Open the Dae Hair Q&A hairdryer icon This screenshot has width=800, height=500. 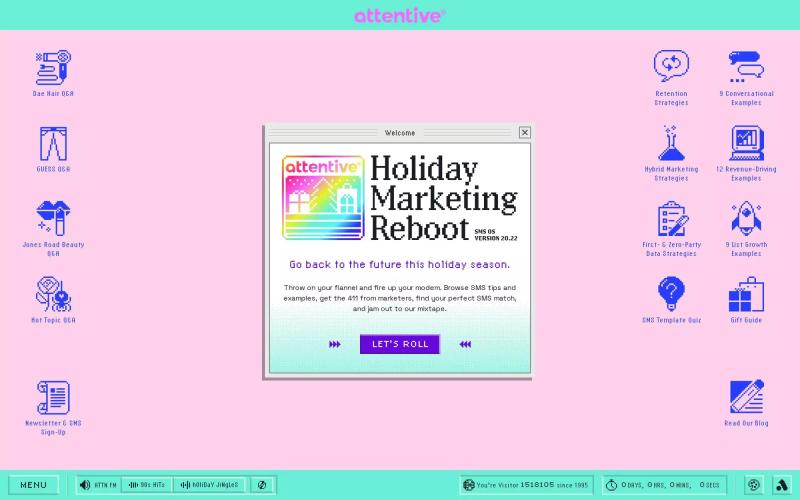point(53,68)
